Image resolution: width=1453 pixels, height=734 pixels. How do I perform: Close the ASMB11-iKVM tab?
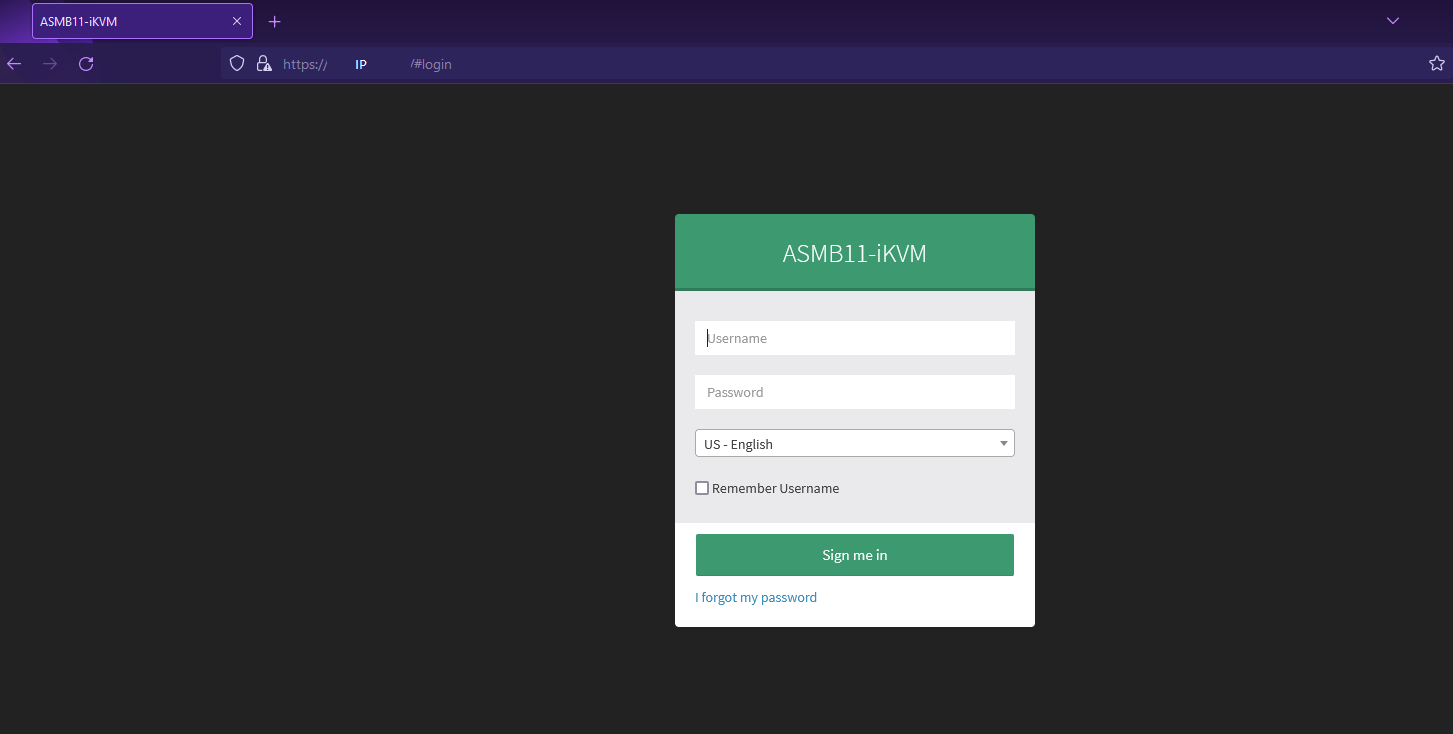tap(237, 21)
